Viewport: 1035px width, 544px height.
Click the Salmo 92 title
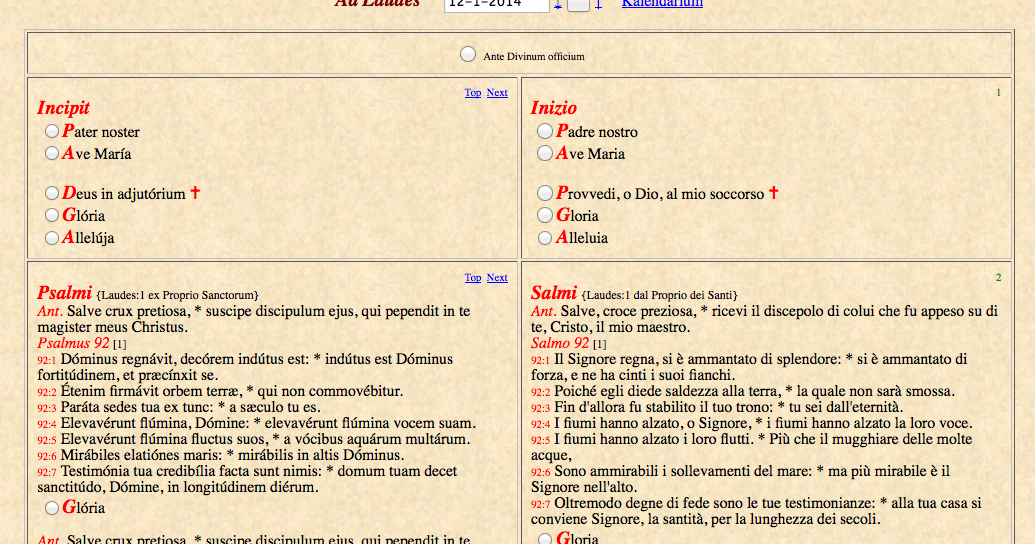click(x=560, y=343)
